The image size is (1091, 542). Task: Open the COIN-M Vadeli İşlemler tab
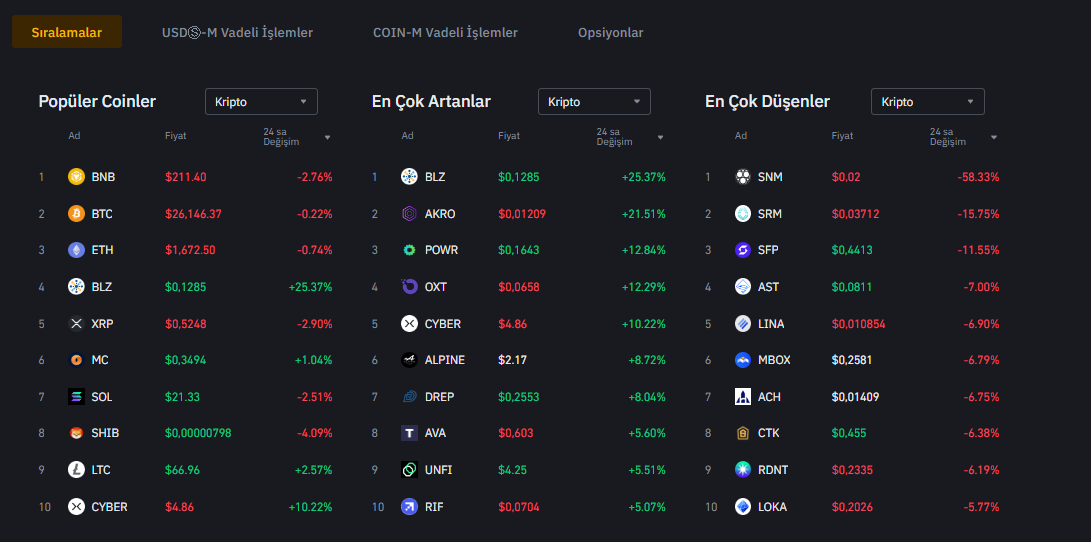click(x=445, y=33)
